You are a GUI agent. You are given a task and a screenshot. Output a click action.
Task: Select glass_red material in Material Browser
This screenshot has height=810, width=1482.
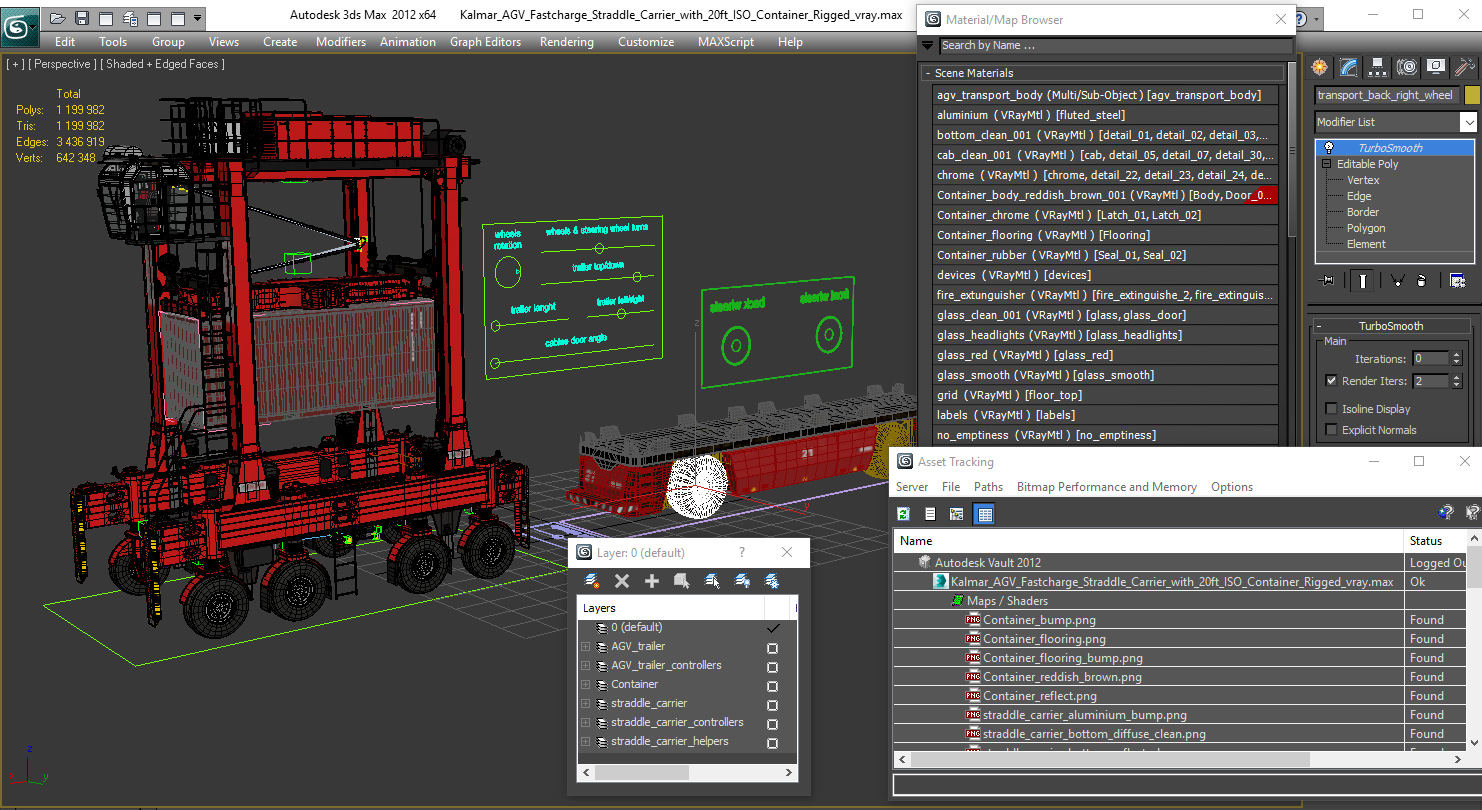[x=1105, y=355]
